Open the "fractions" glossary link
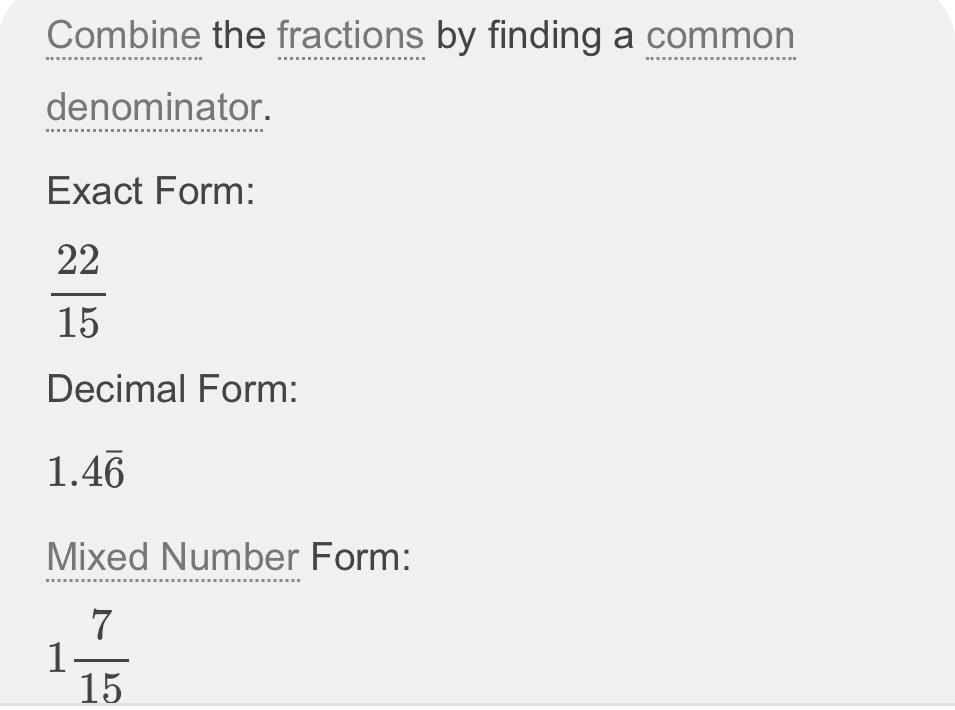Viewport: 955px width, 710px height. click(x=351, y=35)
